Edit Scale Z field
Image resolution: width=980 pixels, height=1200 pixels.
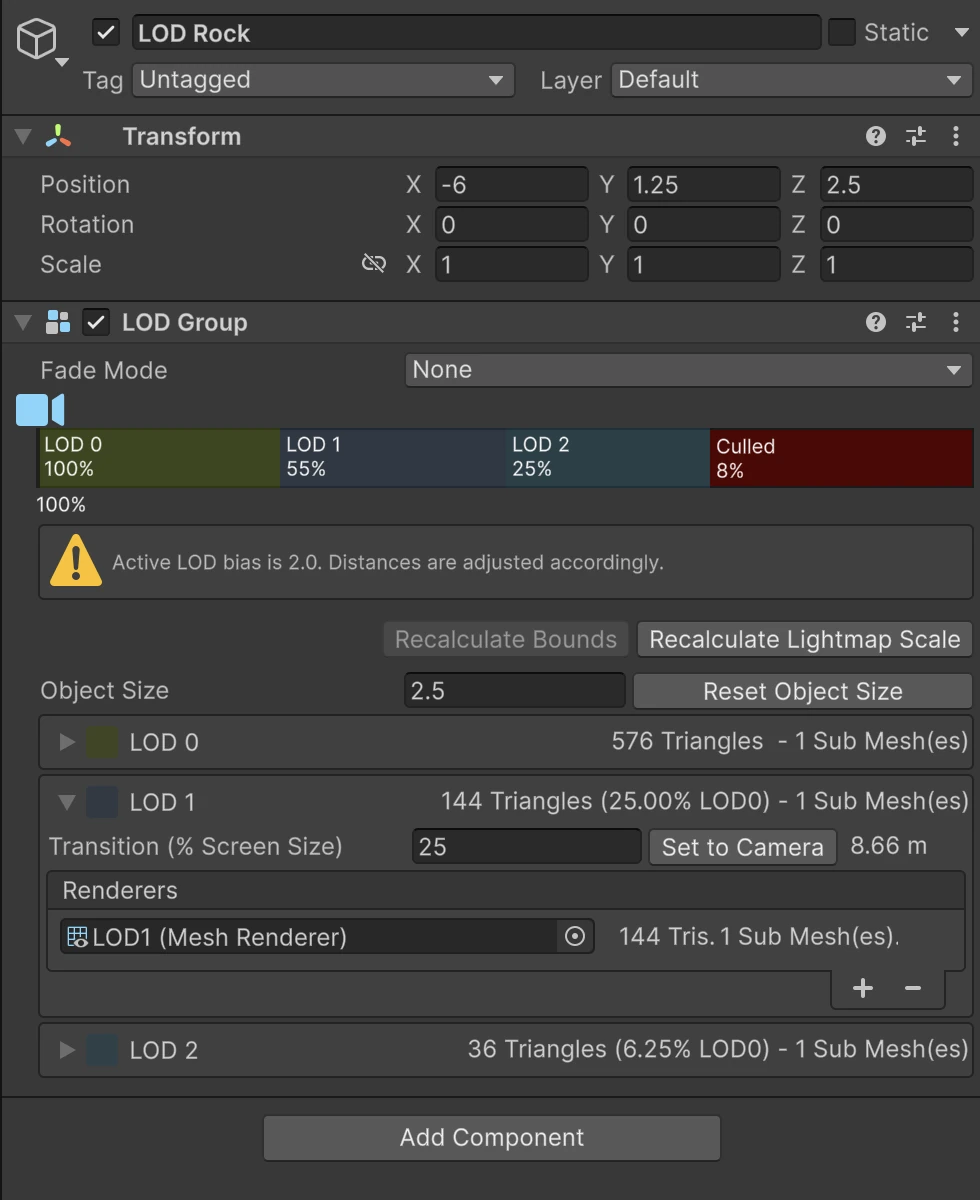click(896, 265)
